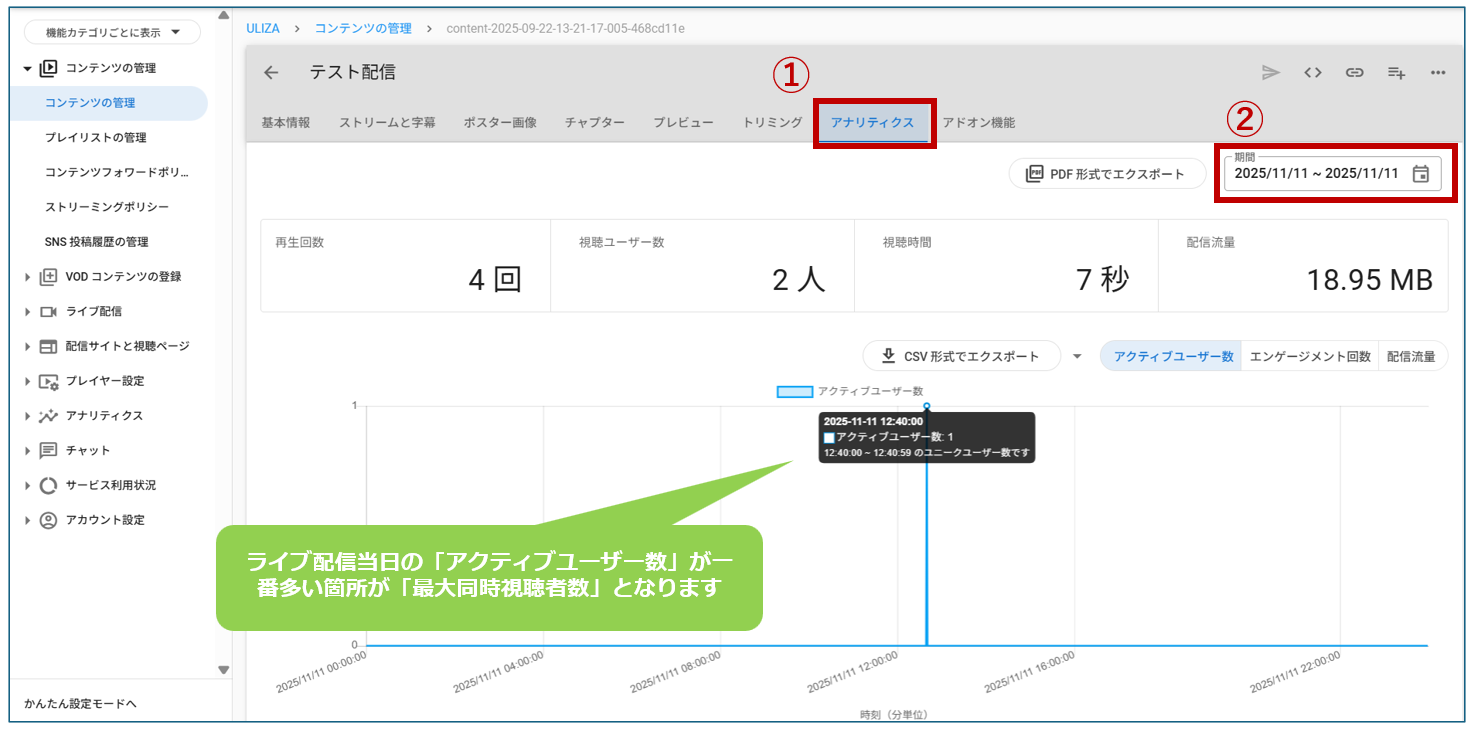The height and width of the screenshot is (730, 1474).
Task: Click the CSV 形式でエクスポート button
Action: pyautogui.click(x=961, y=356)
